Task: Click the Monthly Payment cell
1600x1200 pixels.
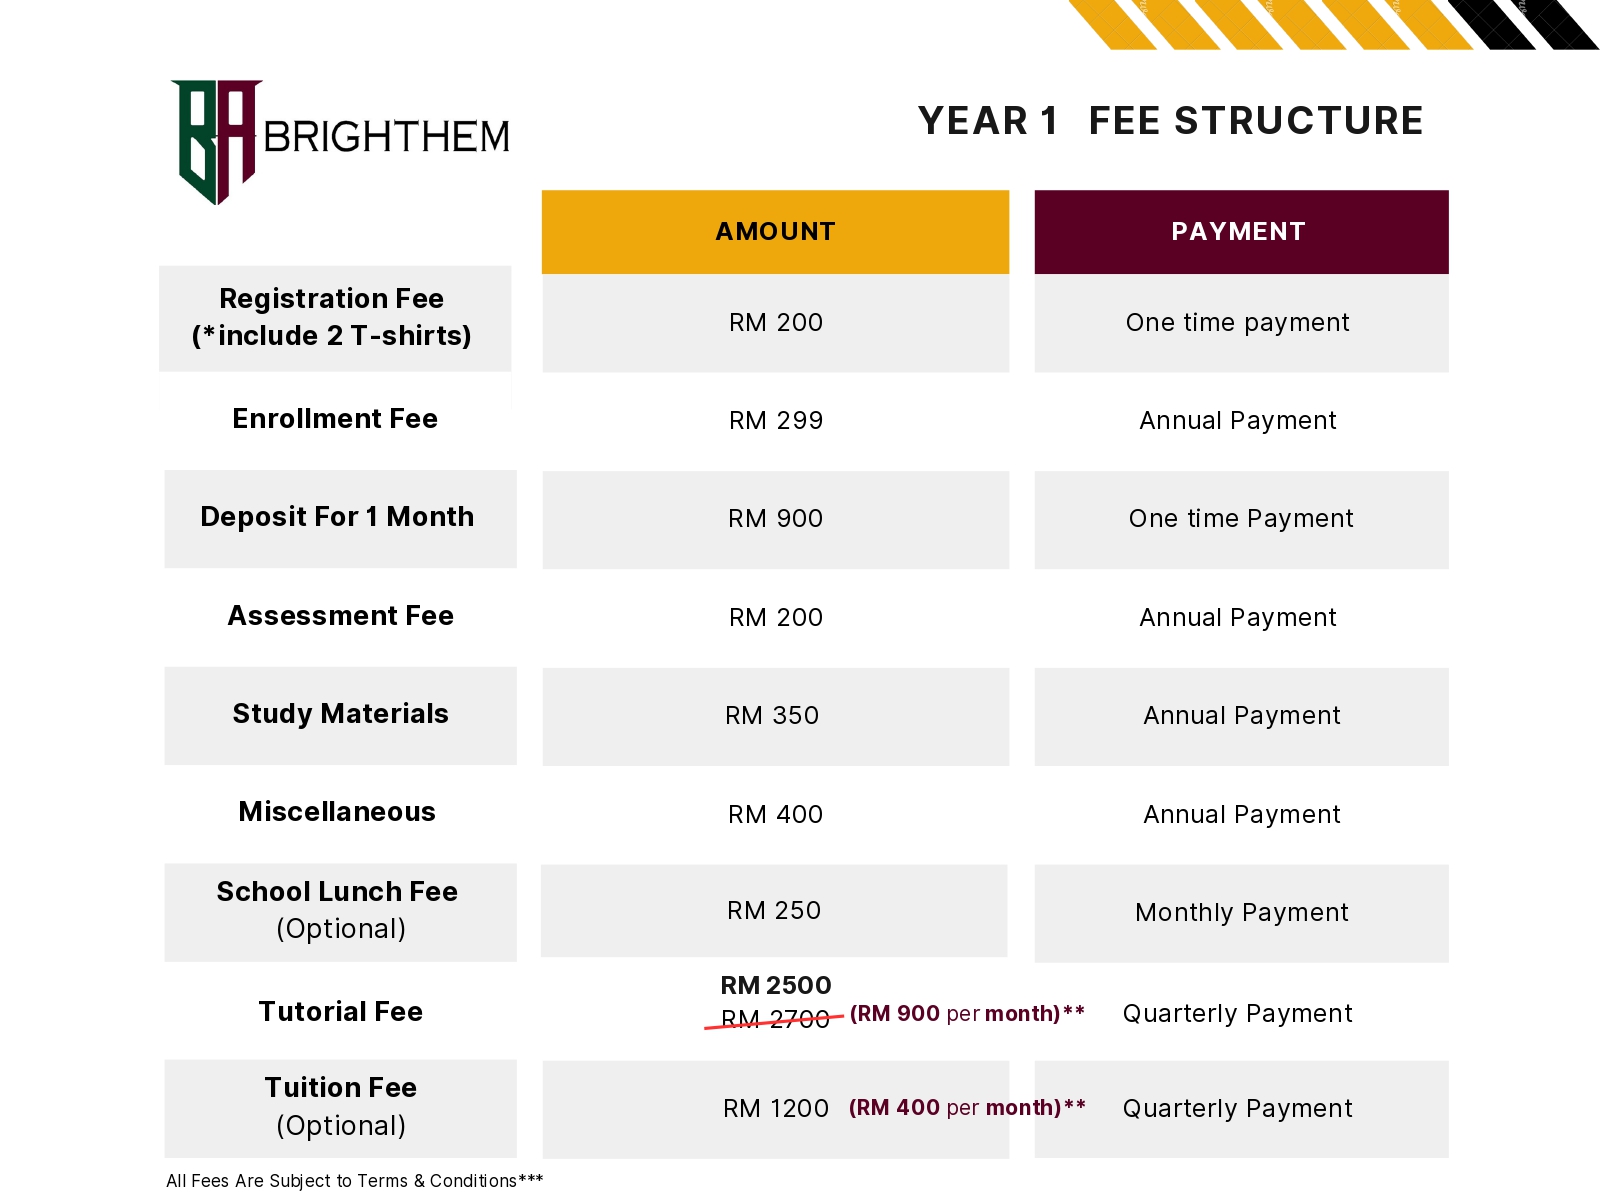Action: click(x=1241, y=913)
